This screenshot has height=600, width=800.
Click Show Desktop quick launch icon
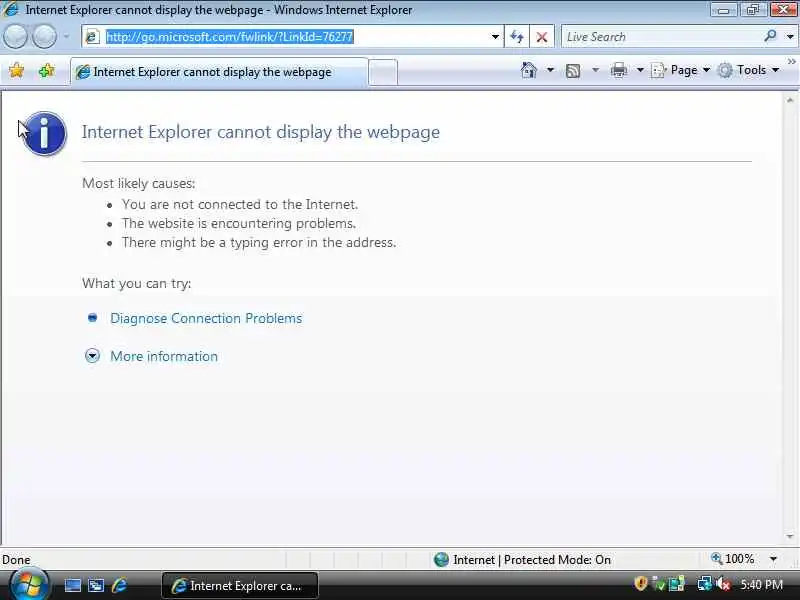(72, 585)
